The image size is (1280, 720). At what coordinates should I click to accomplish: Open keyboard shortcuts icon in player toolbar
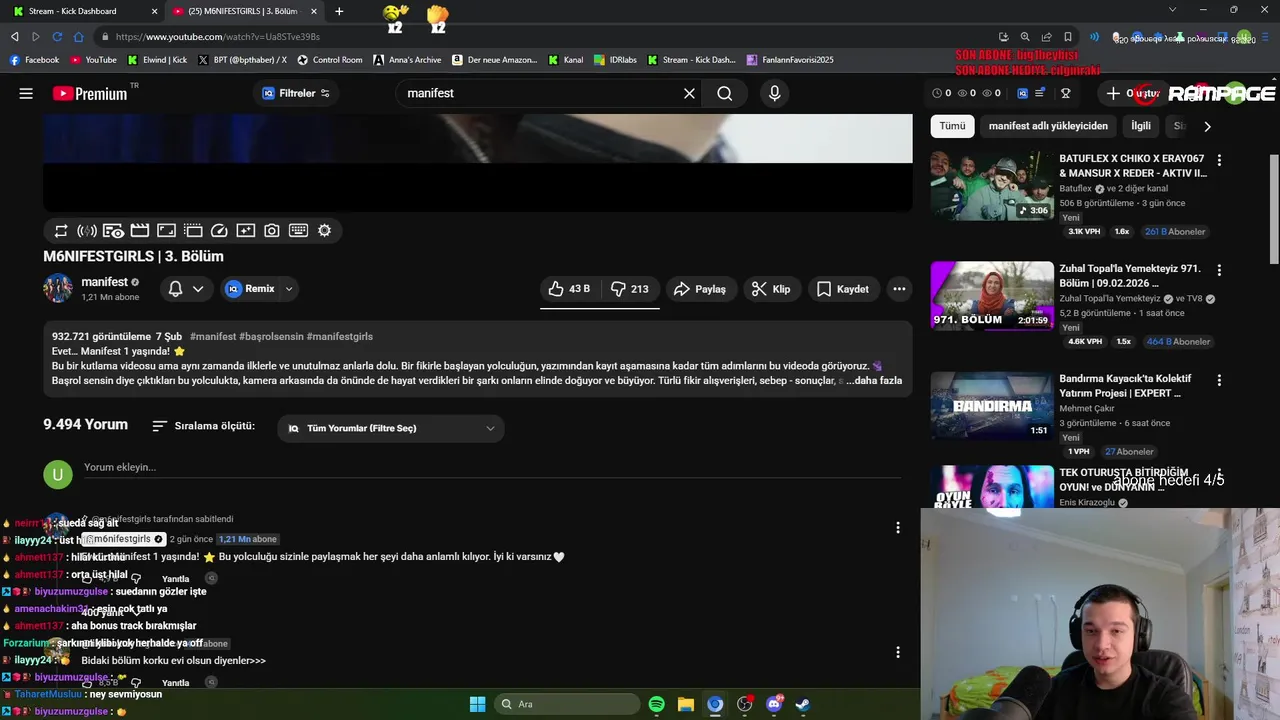click(x=298, y=230)
